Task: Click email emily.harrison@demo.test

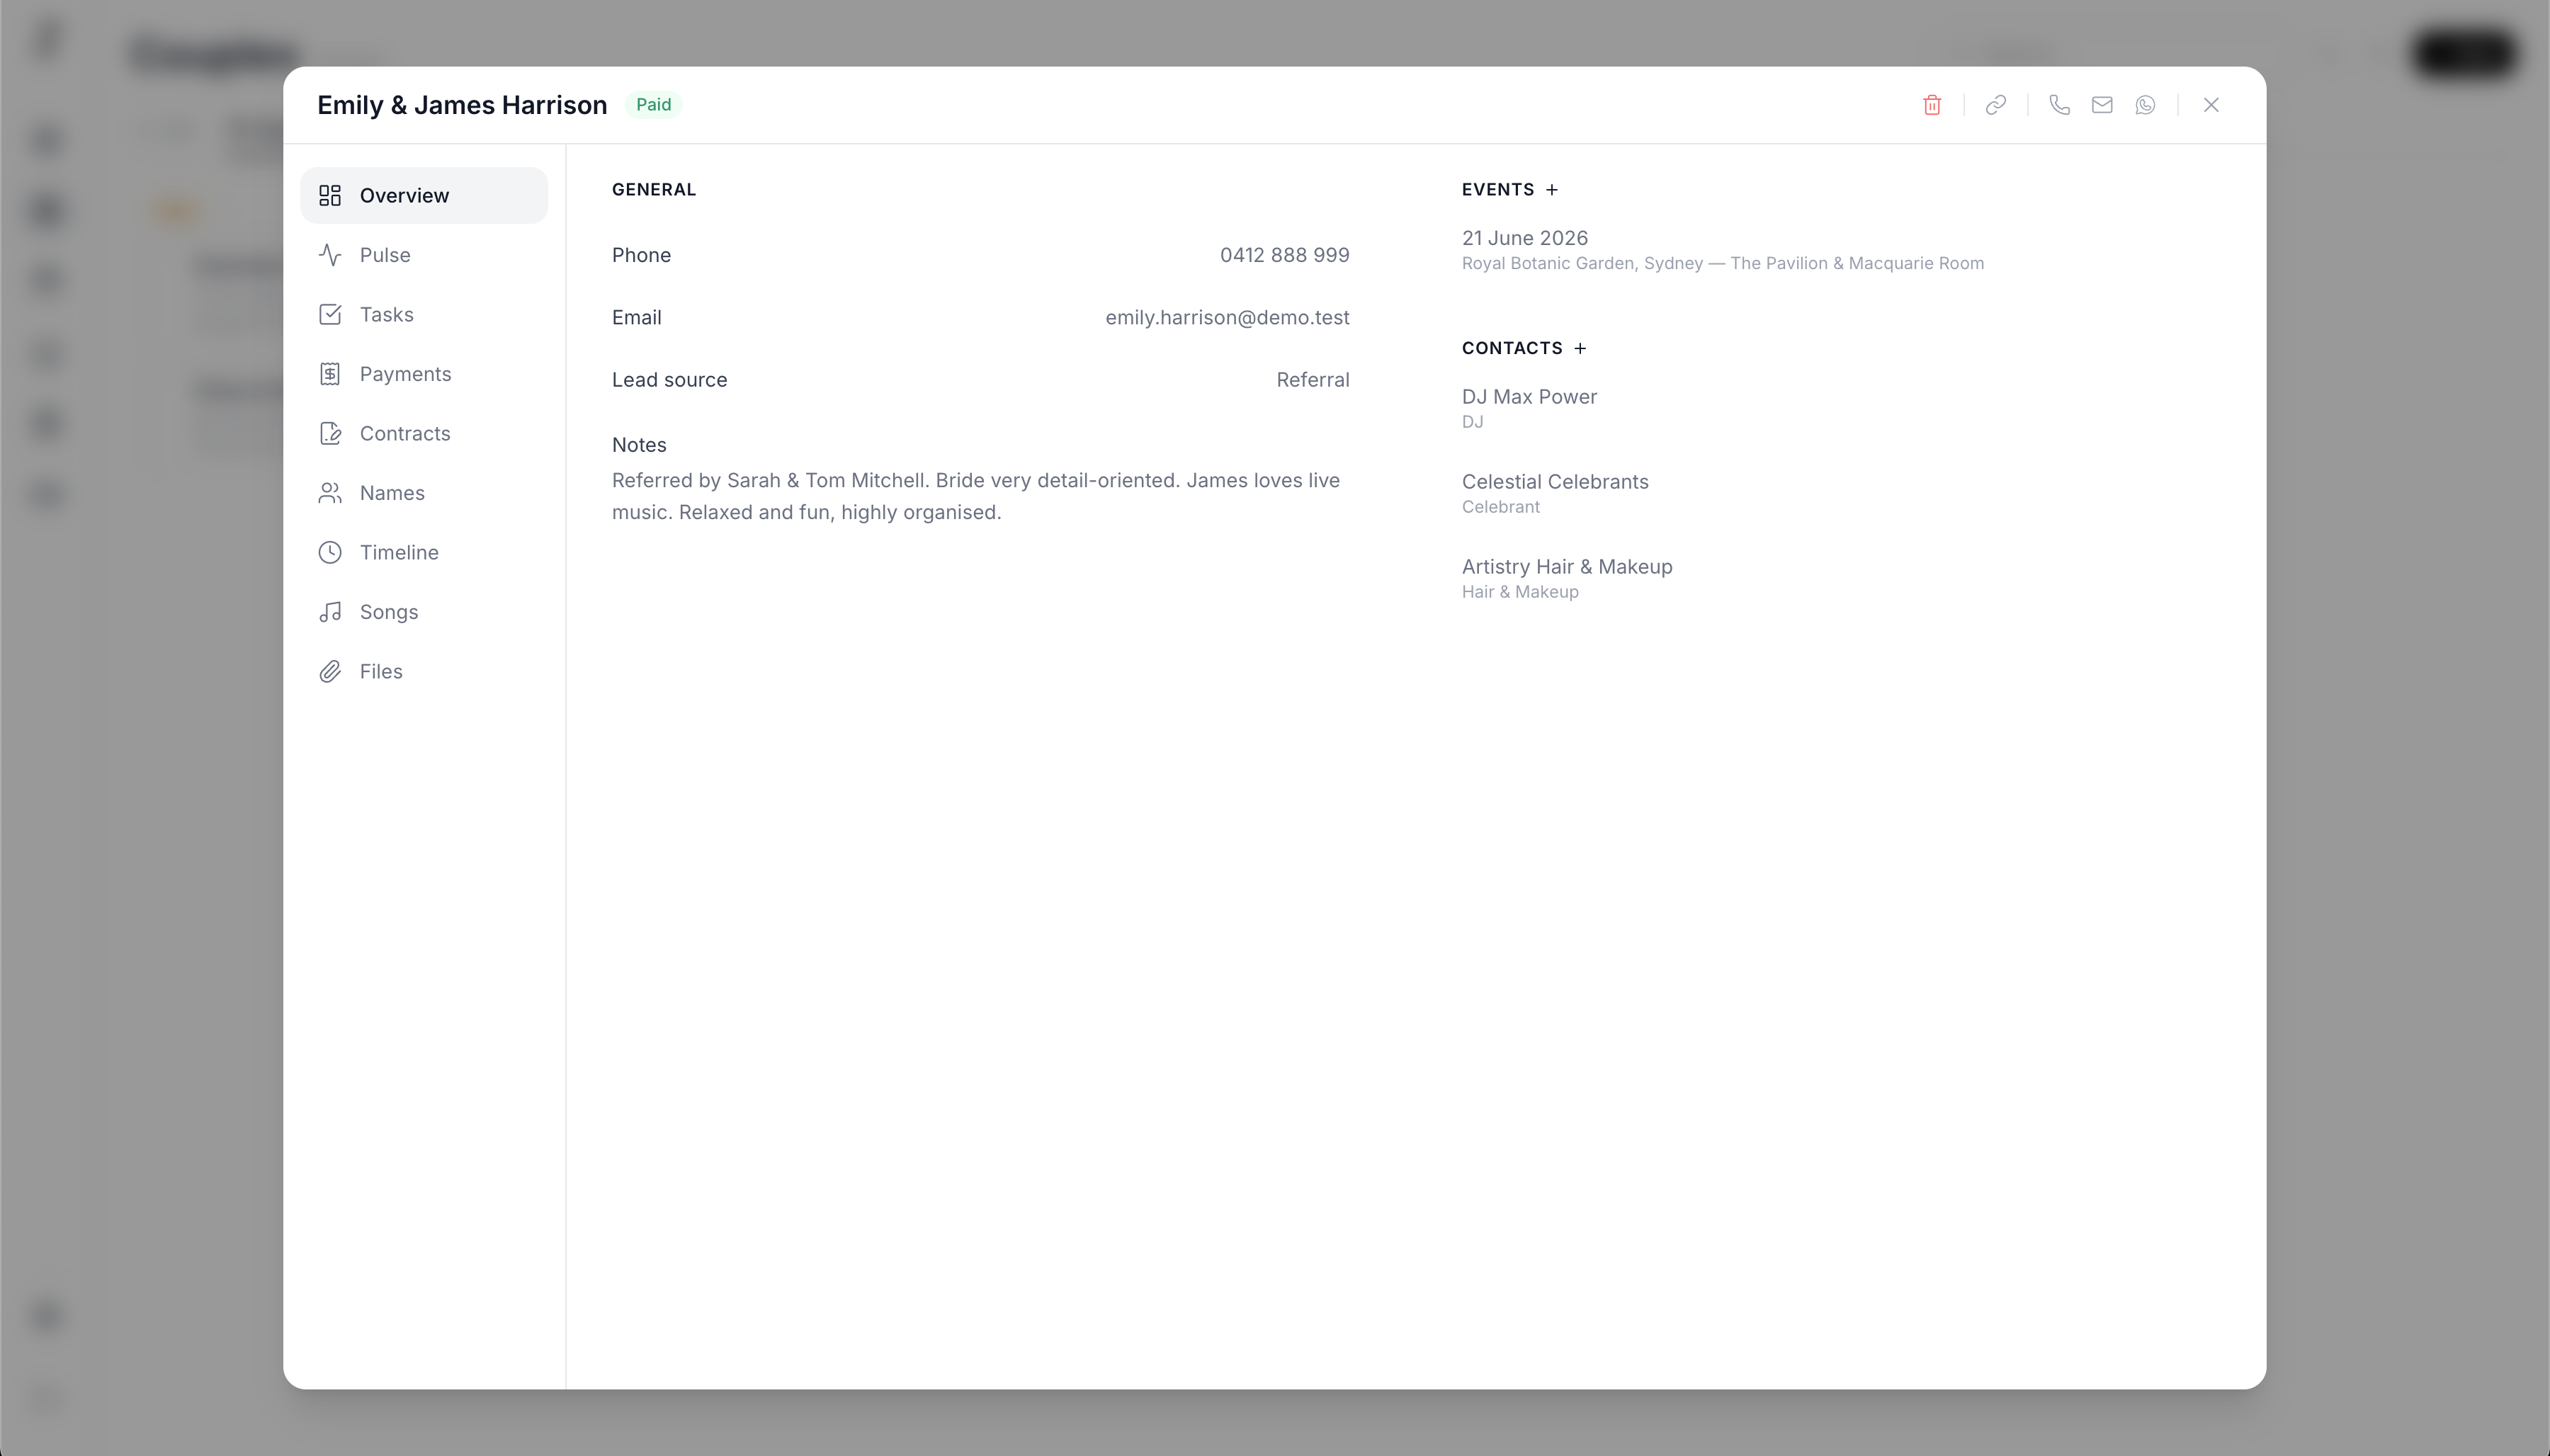Action: (1227, 318)
